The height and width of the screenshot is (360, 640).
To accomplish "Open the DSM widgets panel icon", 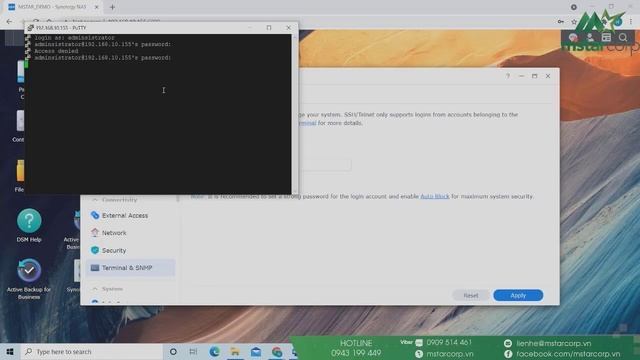I will coord(606,38).
